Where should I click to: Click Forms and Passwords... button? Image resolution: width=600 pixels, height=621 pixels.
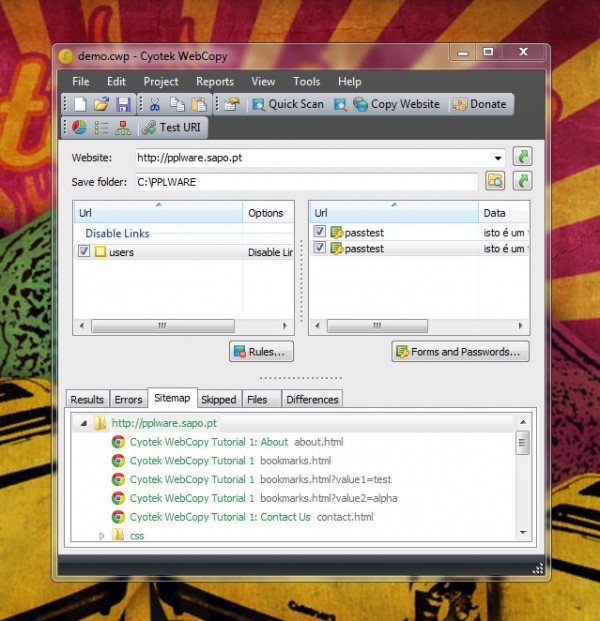461,351
